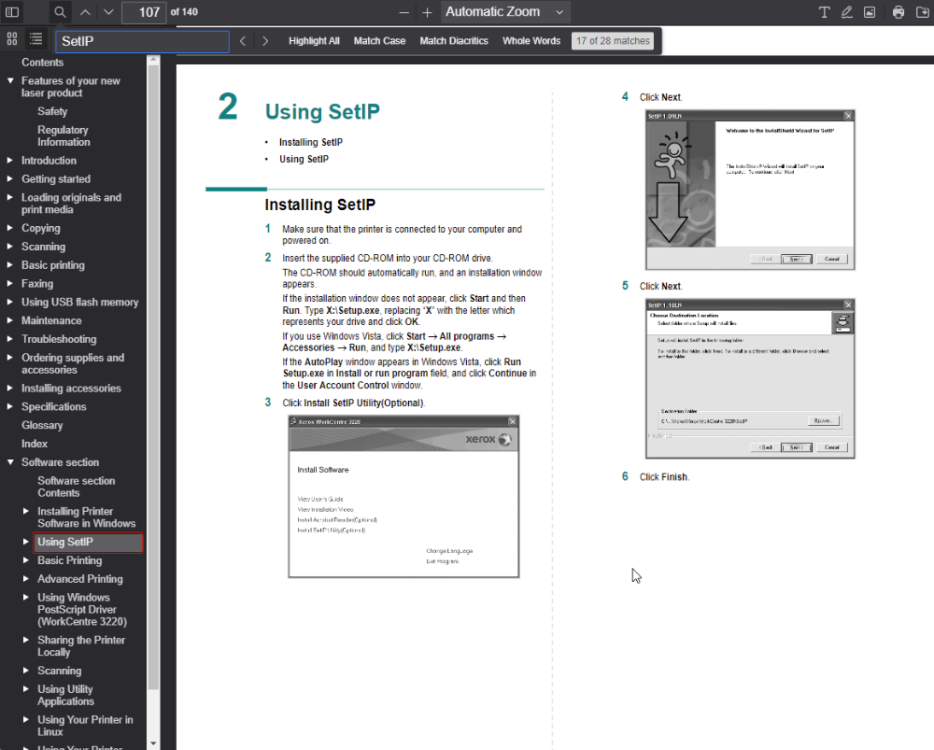Open Installing Printer Software in Windows
The height and width of the screenshot is (750, 934).
click(x=86, y=517)
